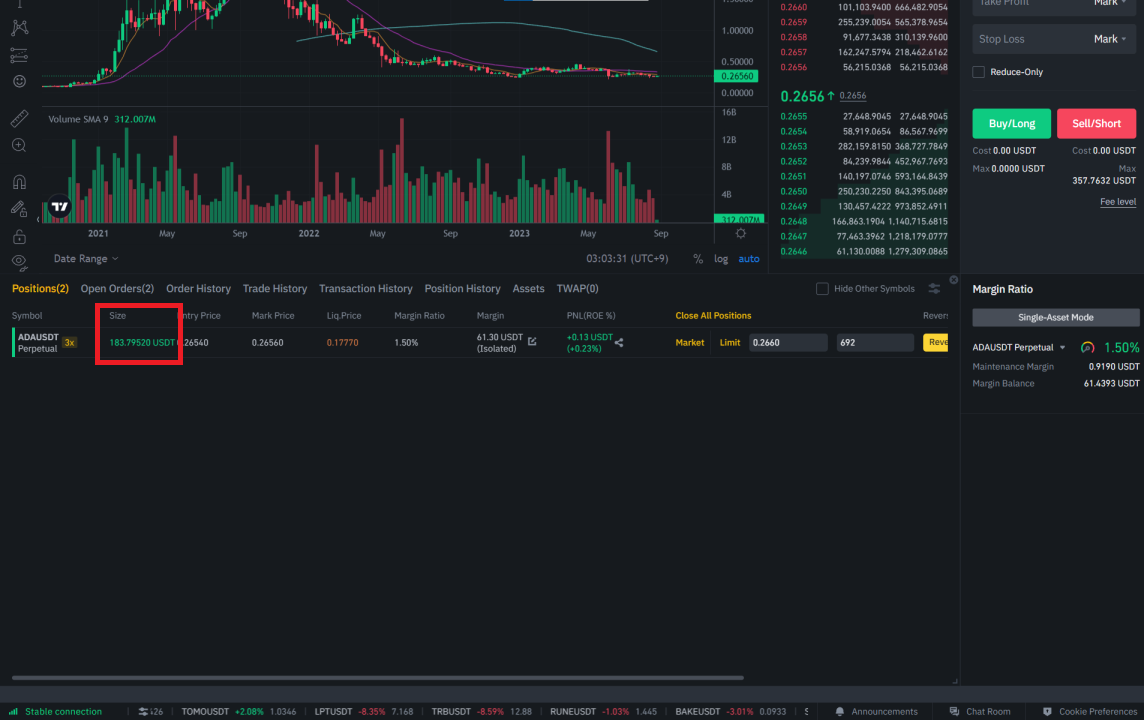Switch to the TWAP(0) tab
1144x720 pixels.
coord(577,289)
